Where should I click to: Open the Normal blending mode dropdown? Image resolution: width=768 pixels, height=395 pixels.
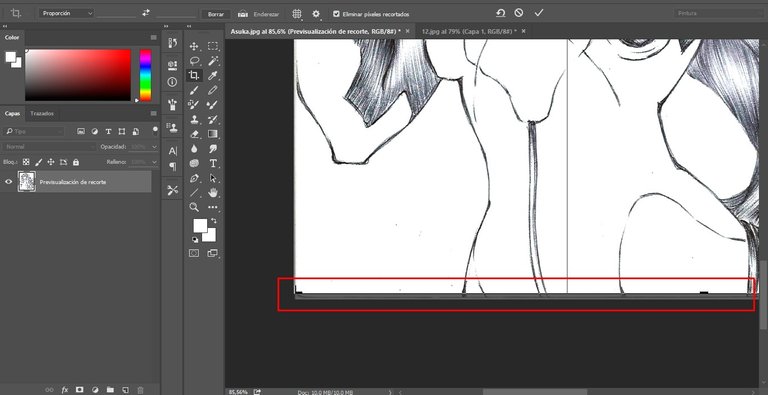49,147
